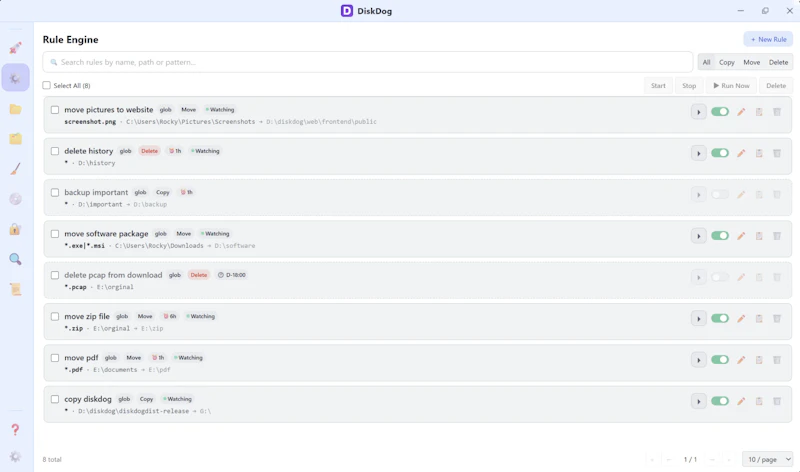Screen dimensions: 800x472
Task: Open the scroll log icon in the sidebar
Action: click(15, 289)
